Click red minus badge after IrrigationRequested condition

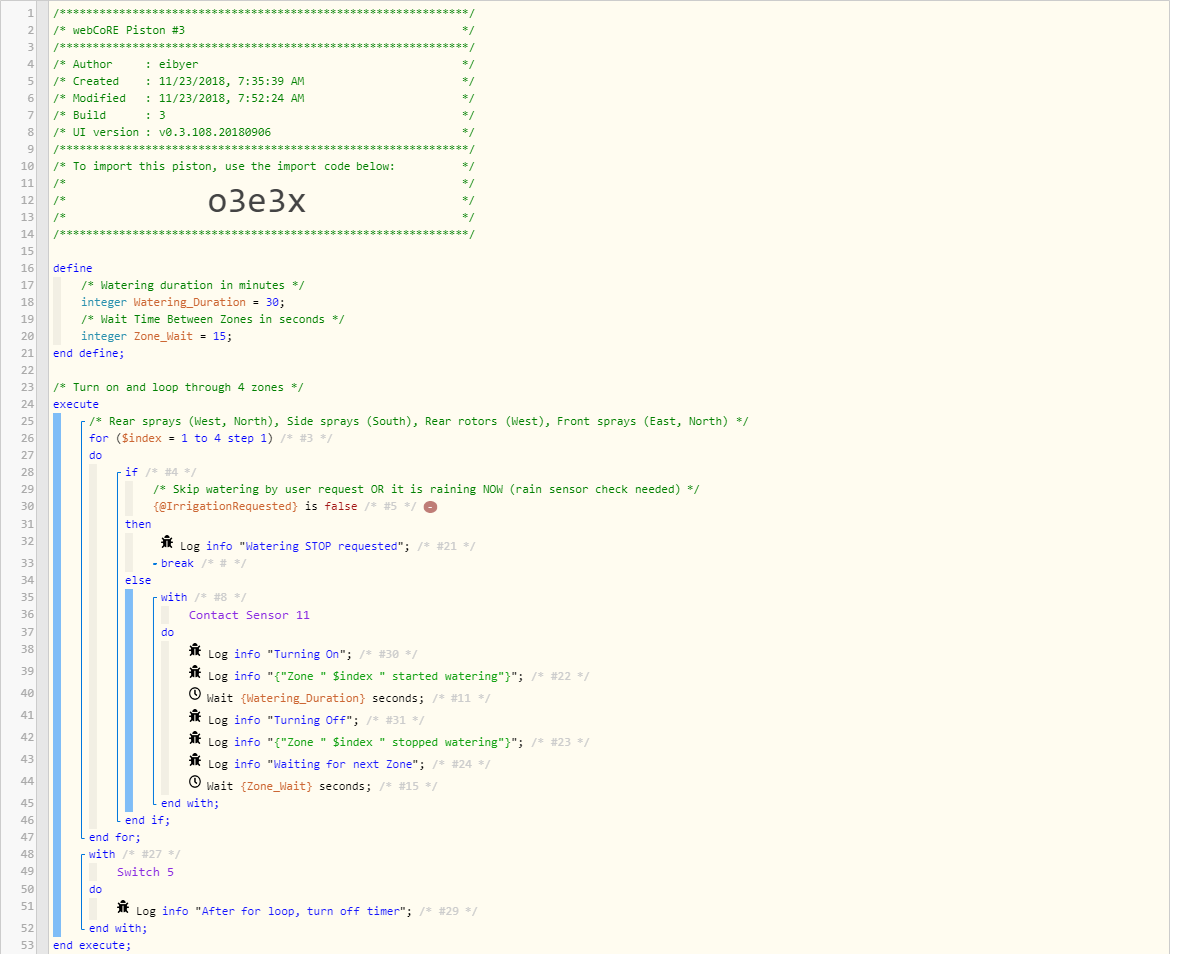[430, 507]
